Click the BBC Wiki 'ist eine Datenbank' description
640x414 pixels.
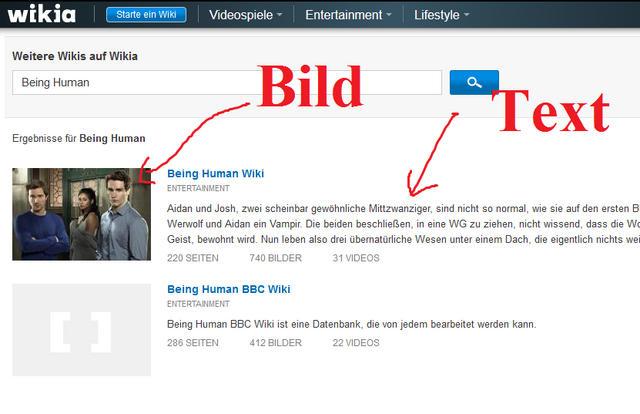click(351, 324)
